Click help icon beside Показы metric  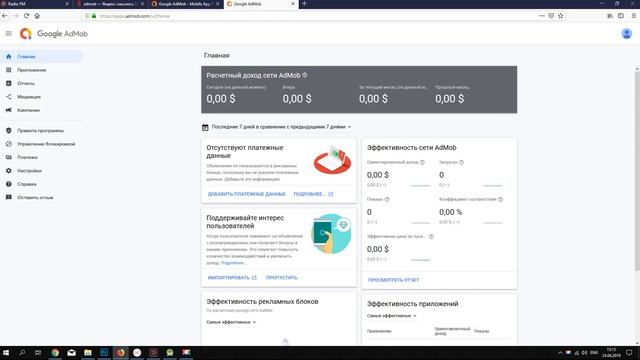(387, 200)
